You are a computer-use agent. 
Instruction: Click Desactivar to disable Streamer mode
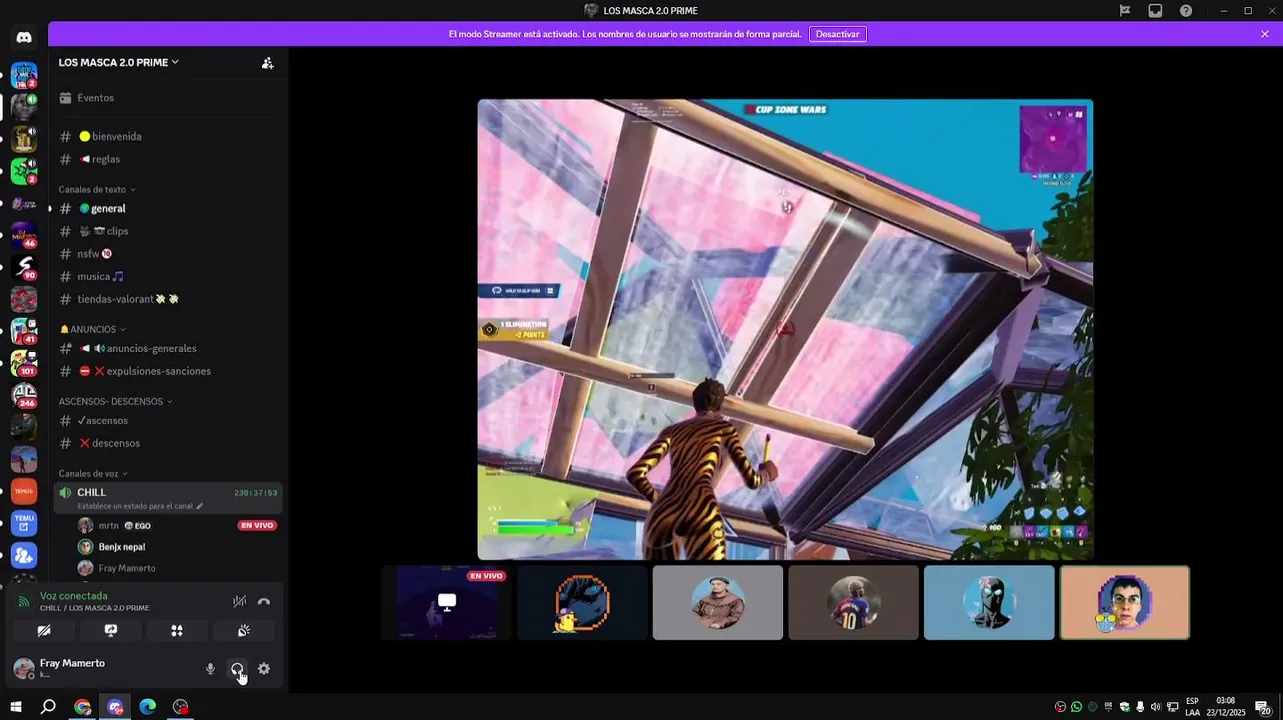pyautogui.click(x=837, y=34)
